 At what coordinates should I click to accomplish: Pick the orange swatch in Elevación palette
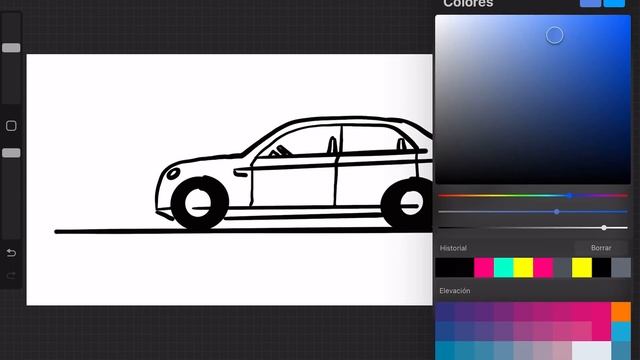(621, 312)
